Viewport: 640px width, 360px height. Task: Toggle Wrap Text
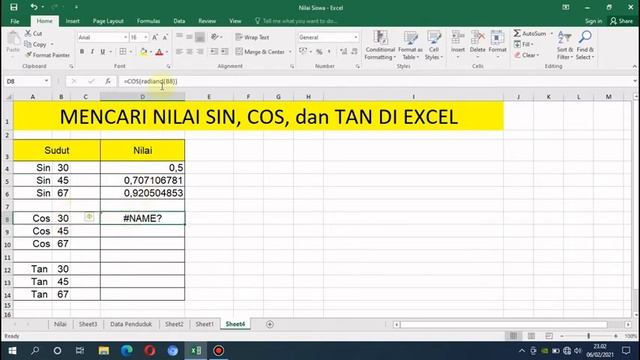point(252,37)
